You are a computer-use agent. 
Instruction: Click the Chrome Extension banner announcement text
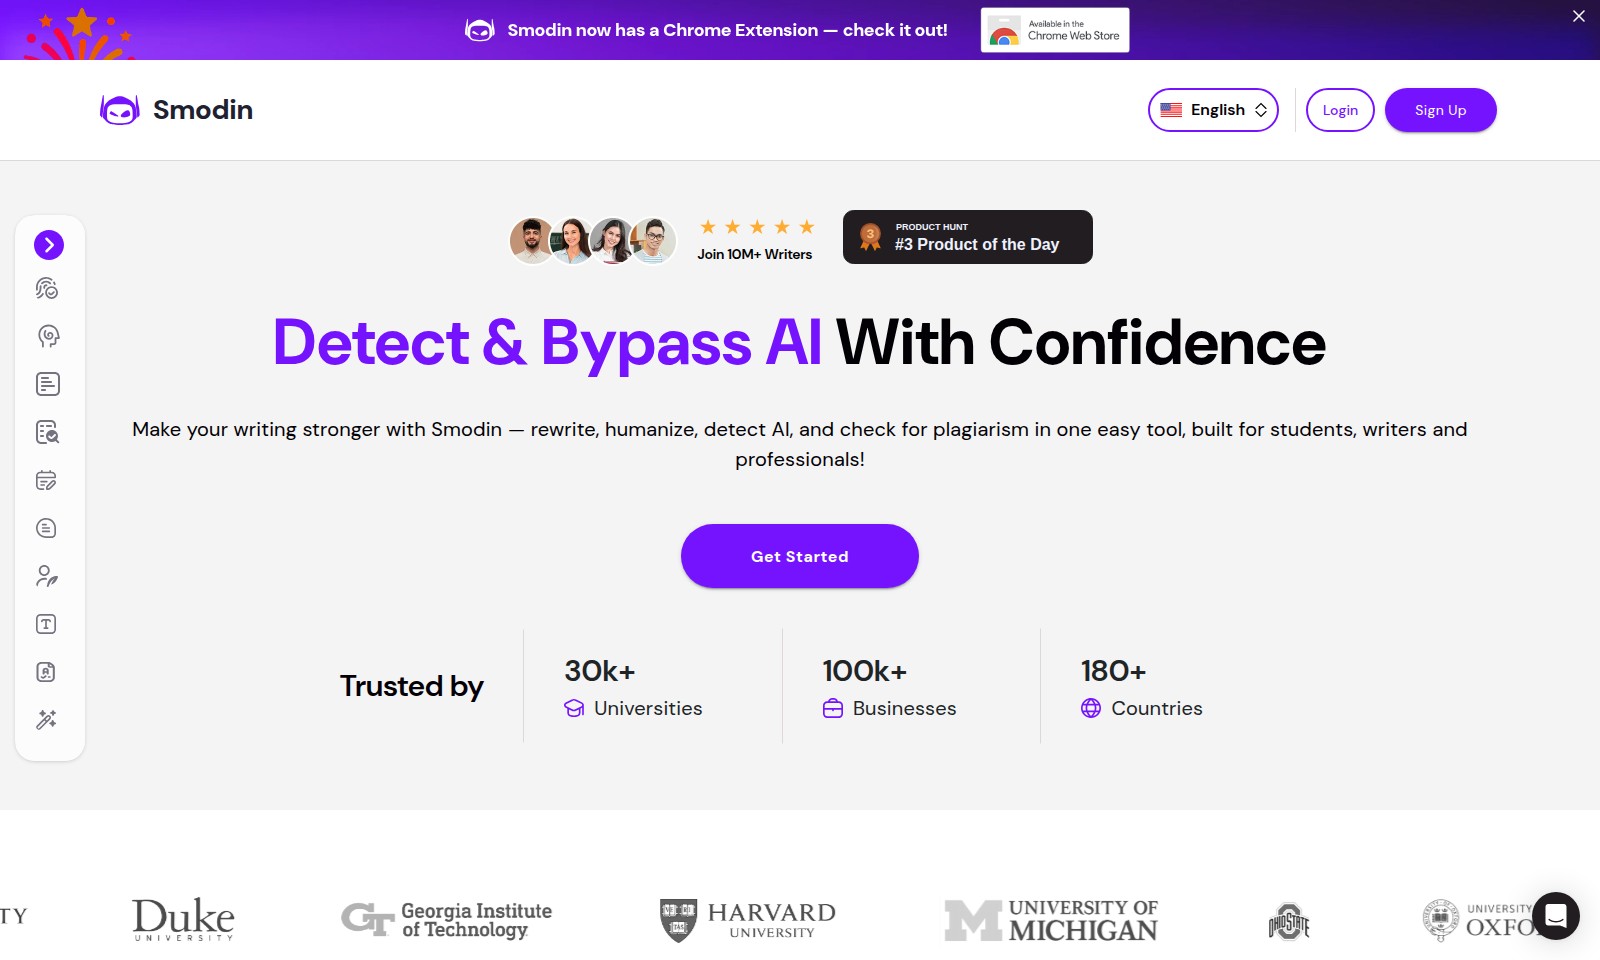727,30
